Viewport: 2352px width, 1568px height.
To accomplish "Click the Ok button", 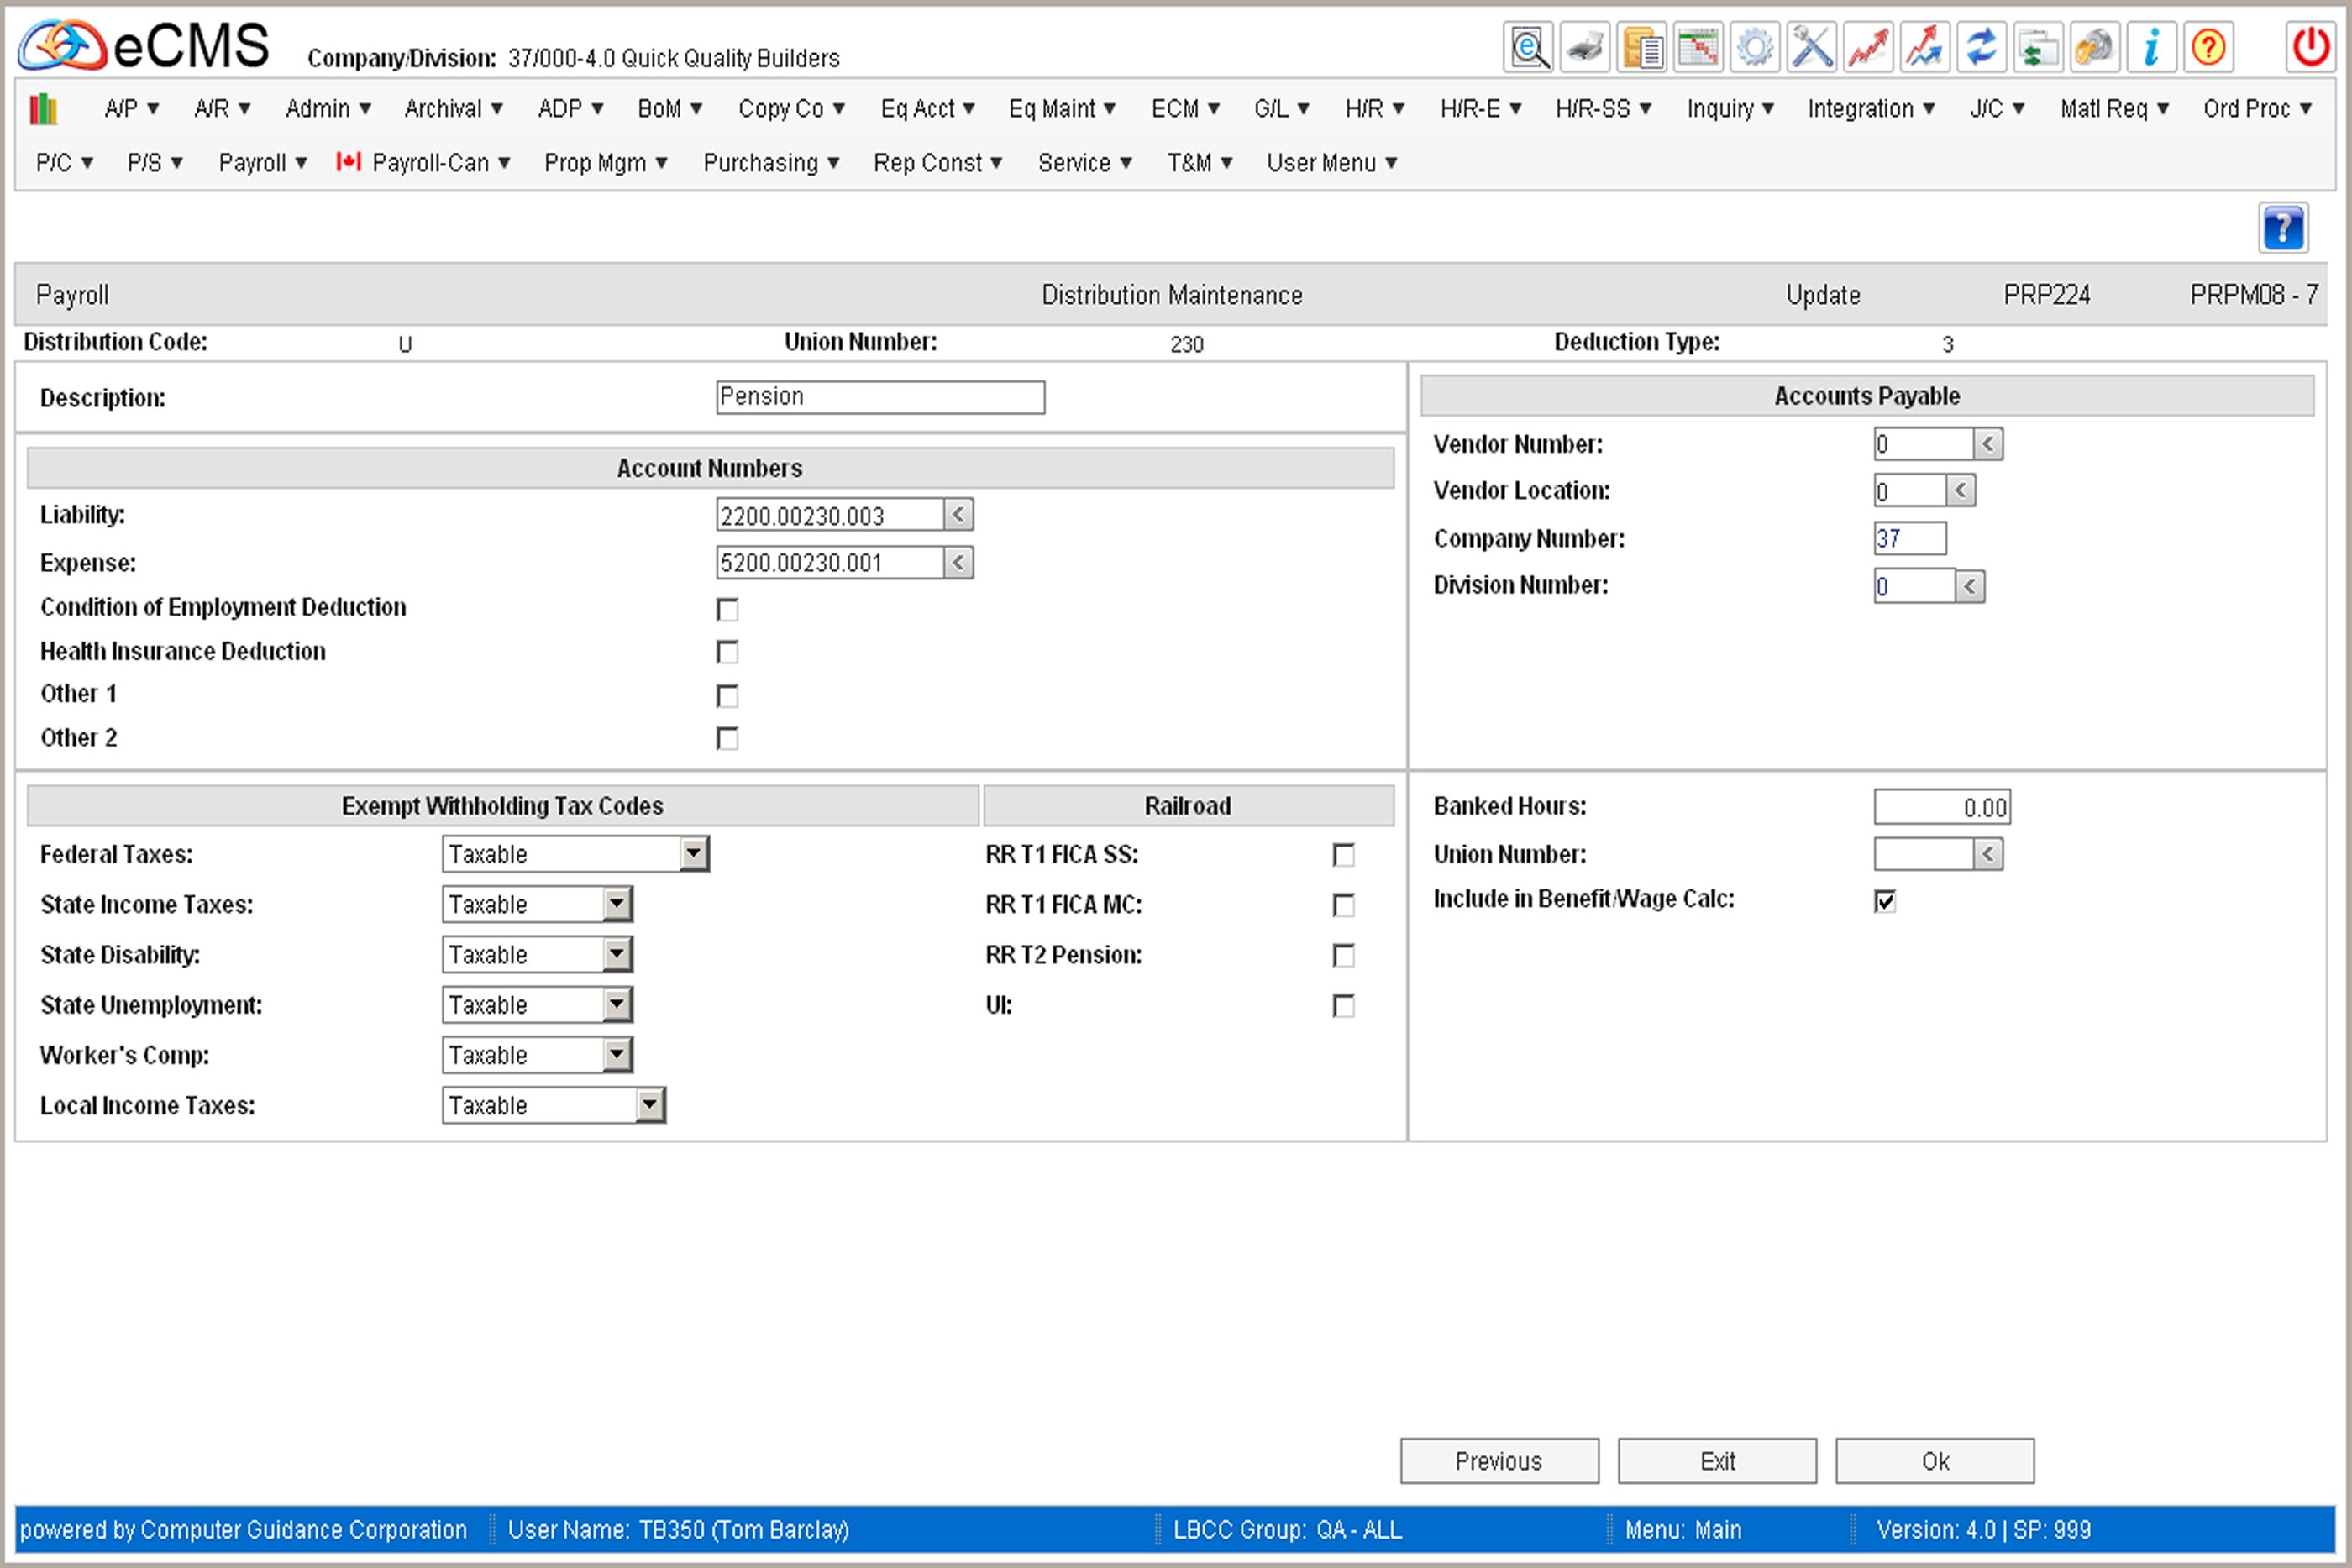I will click(1935, 1461).
